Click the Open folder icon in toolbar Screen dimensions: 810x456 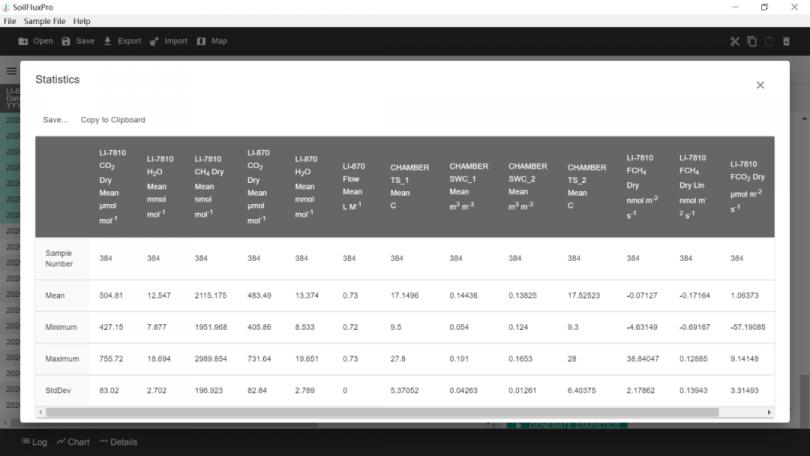23,41
